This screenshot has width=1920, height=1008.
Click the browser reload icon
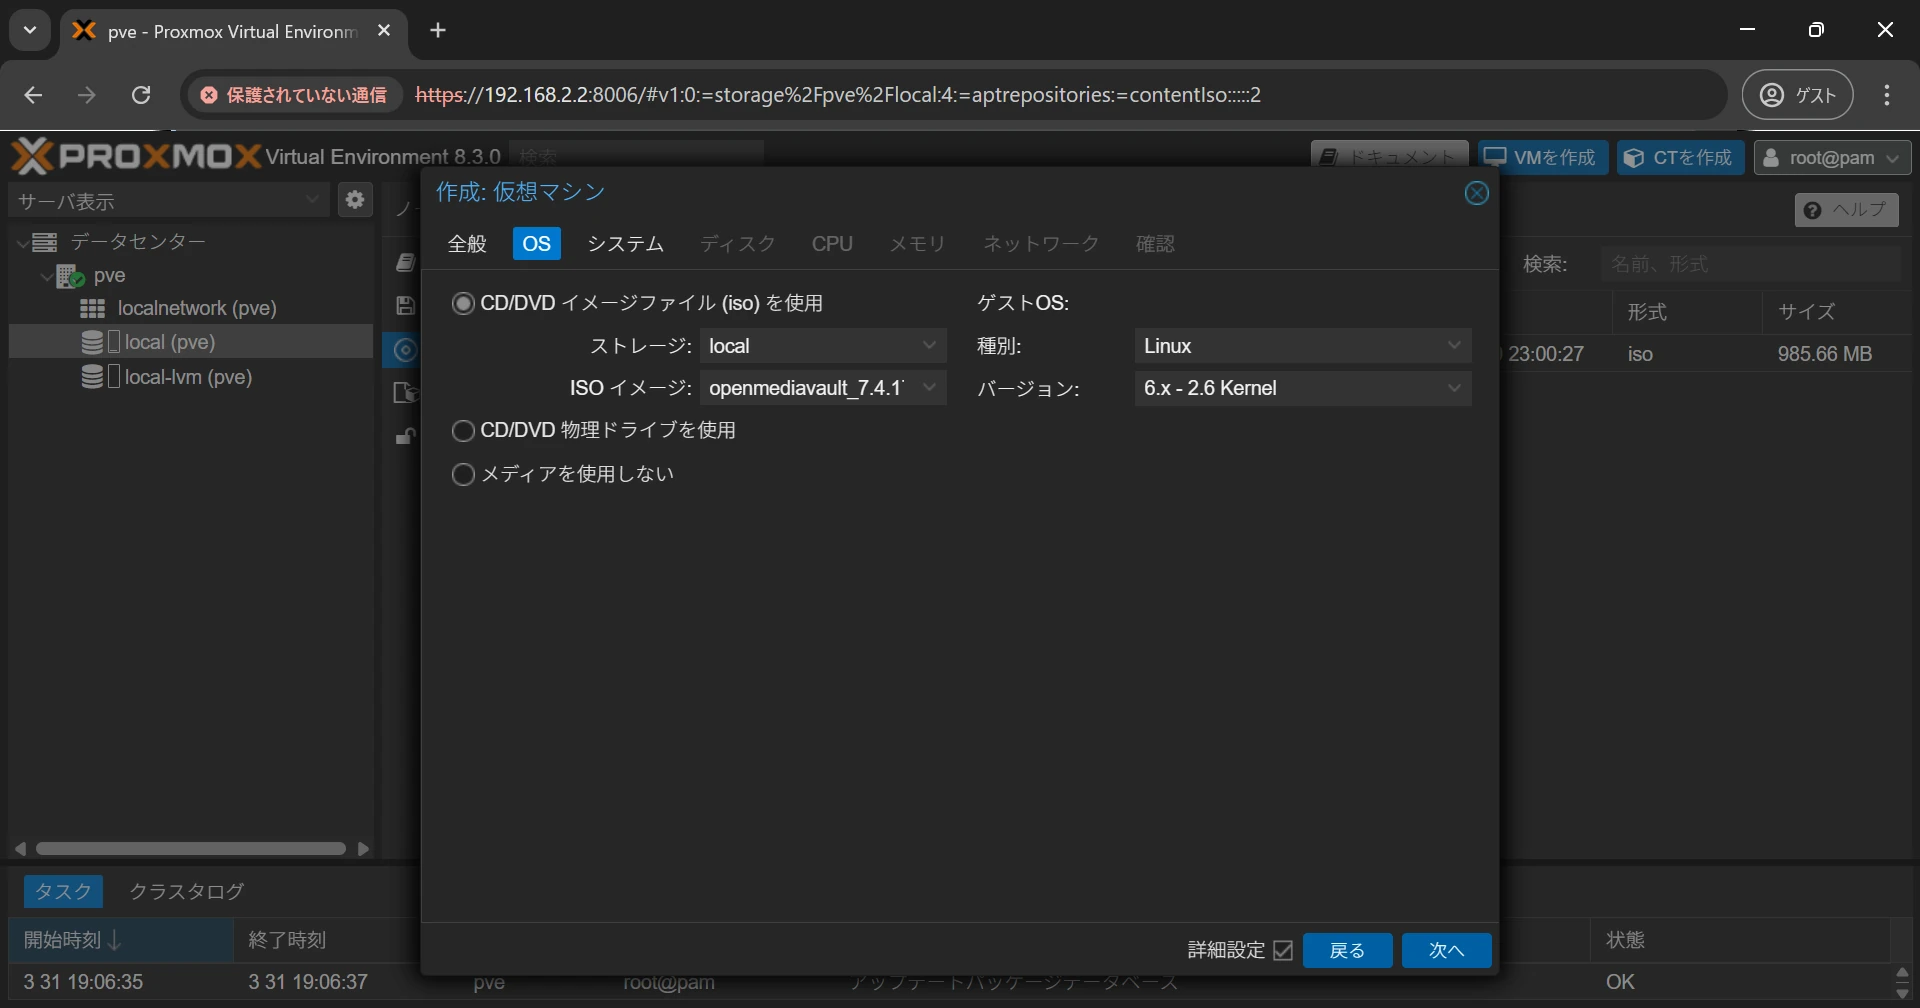[141, 95]
